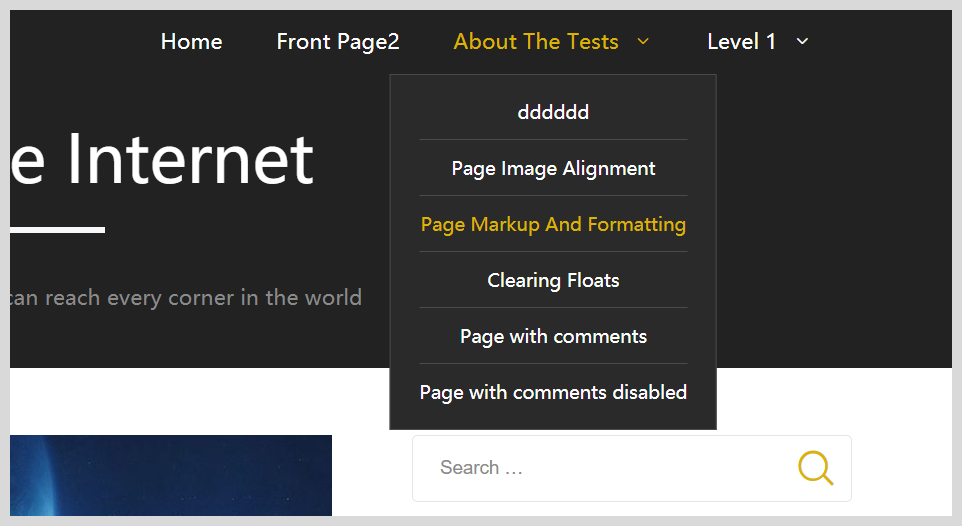Choose Clearing Floats from submenu
The width and height of the screenshot is (962, 526).
click(x=553, y=280)
